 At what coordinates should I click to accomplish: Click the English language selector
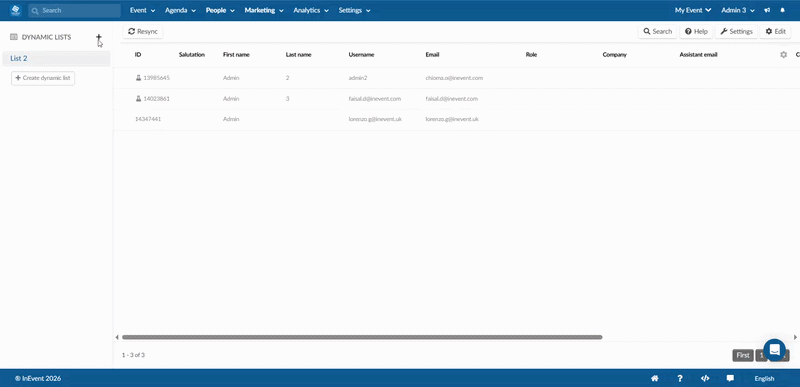point(764,378)
